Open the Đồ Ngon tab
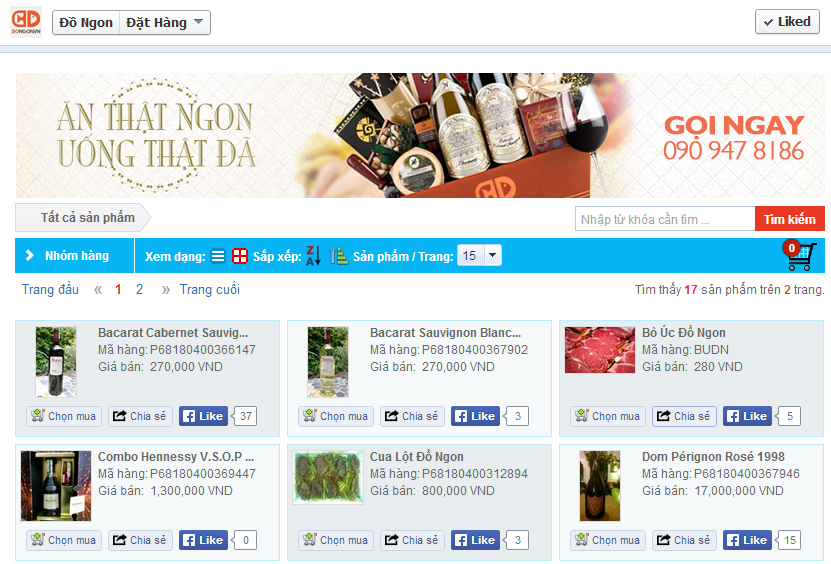 (x=86, y=23)
